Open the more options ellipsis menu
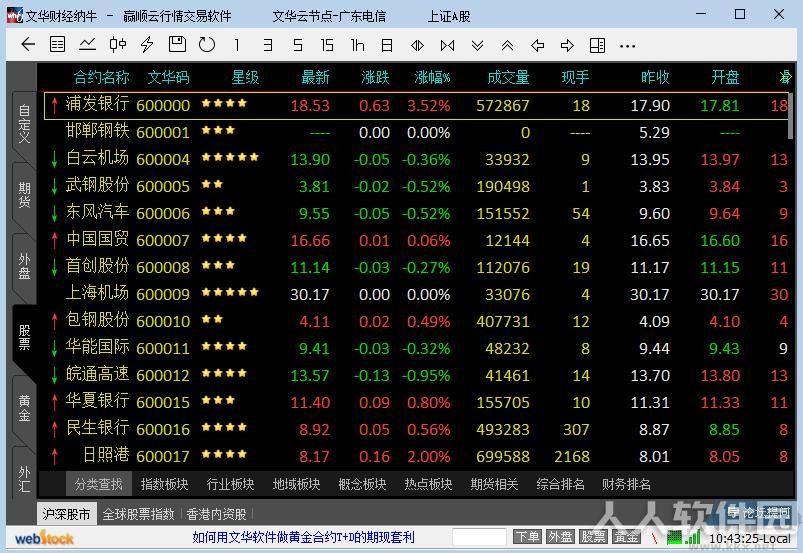The width and height of the screenshot is (803, 553). click(x=627, y=46)
